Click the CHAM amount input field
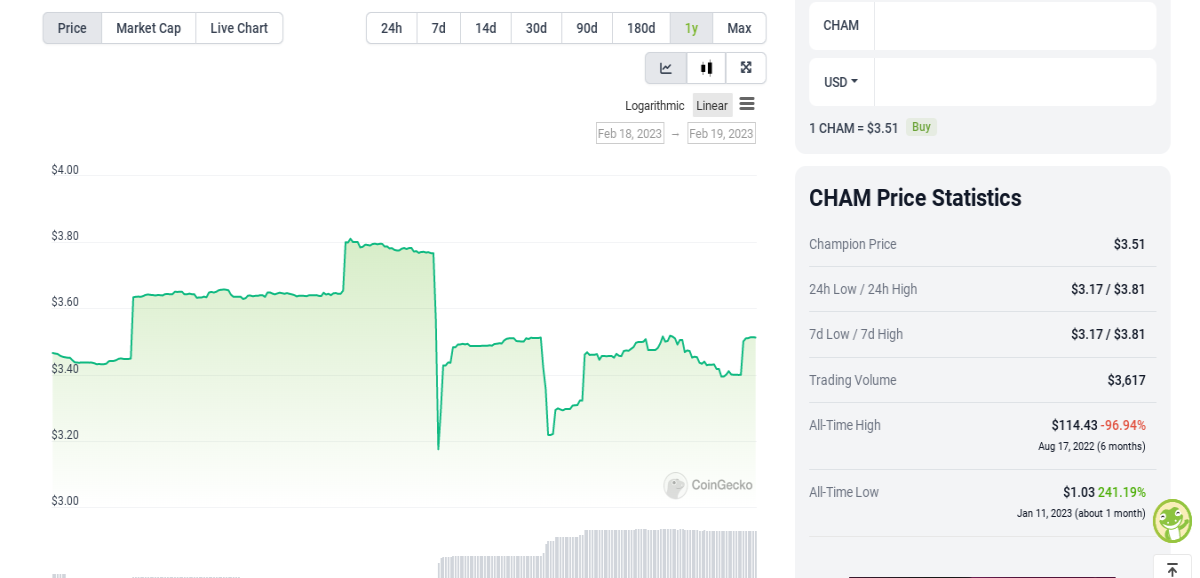 (x=1015, y=26)
